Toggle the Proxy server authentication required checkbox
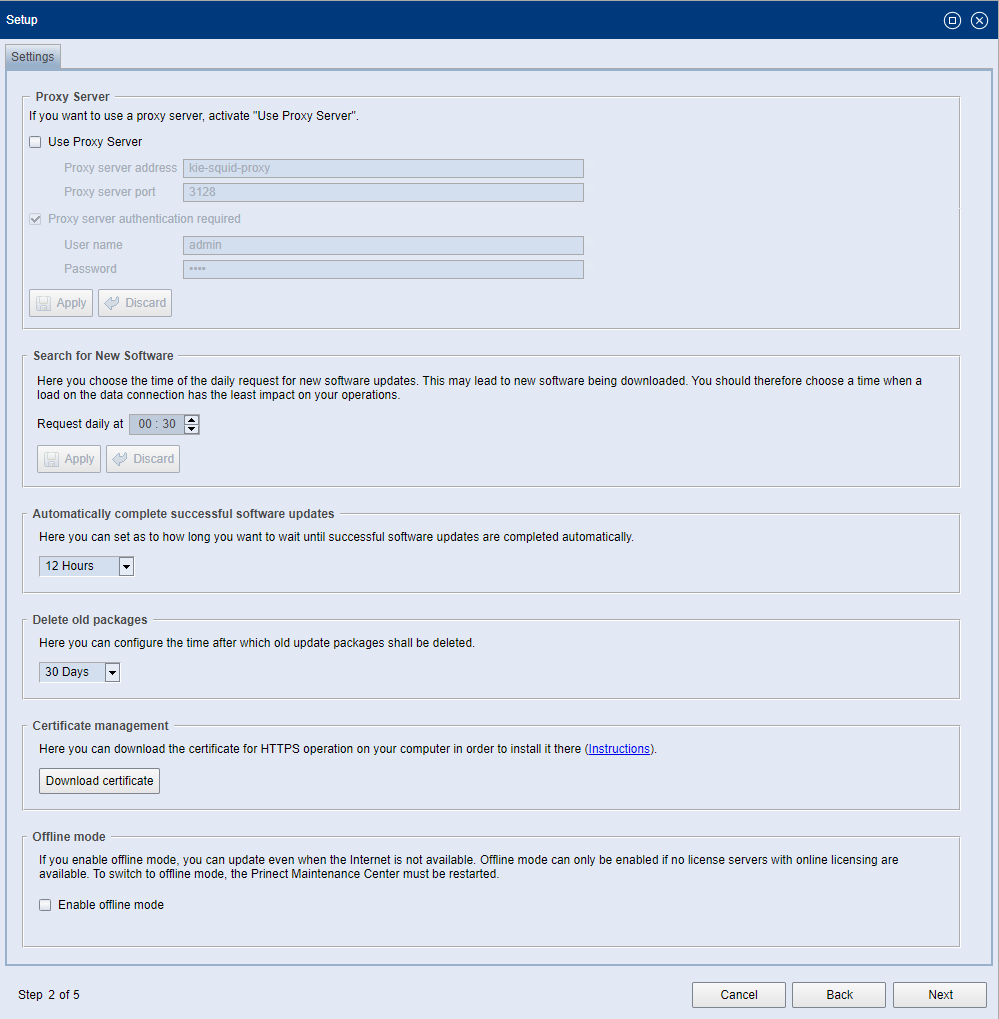 35,218
